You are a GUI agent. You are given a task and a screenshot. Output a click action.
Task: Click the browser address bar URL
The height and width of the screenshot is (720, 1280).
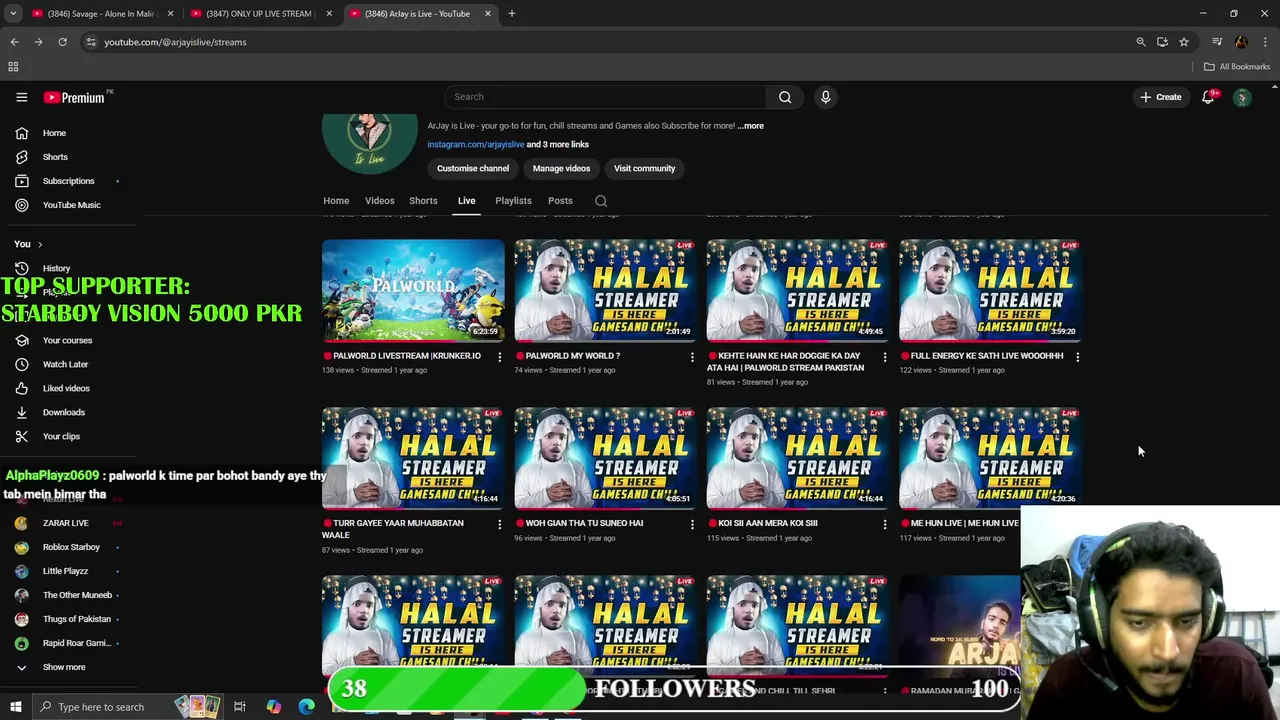pyautogui.click(x=175, y=42)
